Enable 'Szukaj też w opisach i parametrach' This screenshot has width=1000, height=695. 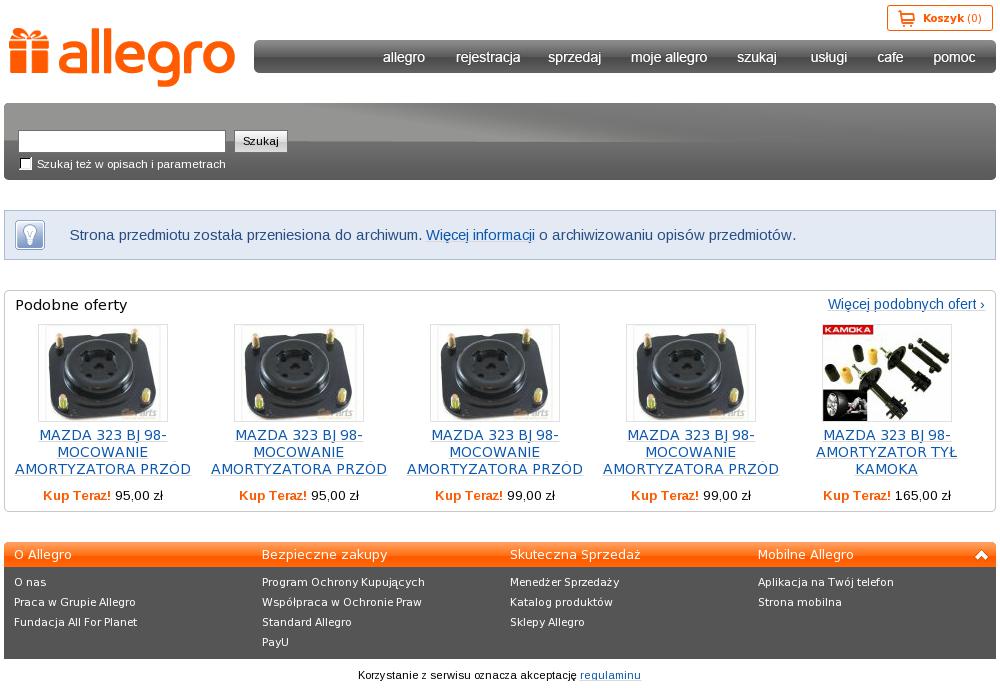point(26,164)
